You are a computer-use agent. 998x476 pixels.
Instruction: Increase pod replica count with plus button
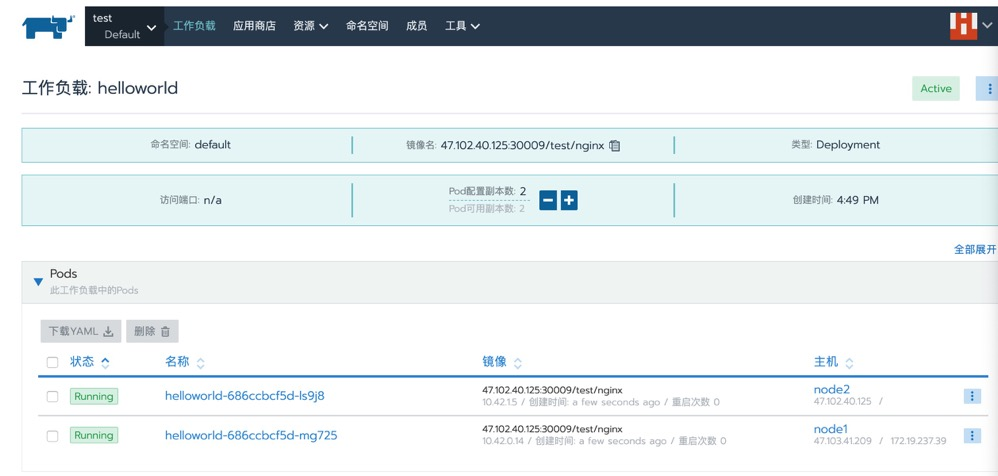point(569,200)
